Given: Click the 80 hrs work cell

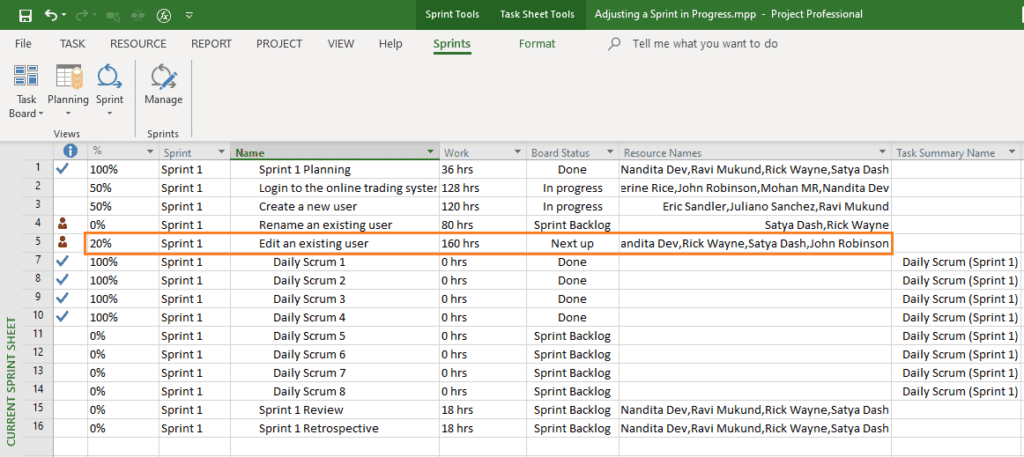Looking at the screenshot, I should coord(483,225).
